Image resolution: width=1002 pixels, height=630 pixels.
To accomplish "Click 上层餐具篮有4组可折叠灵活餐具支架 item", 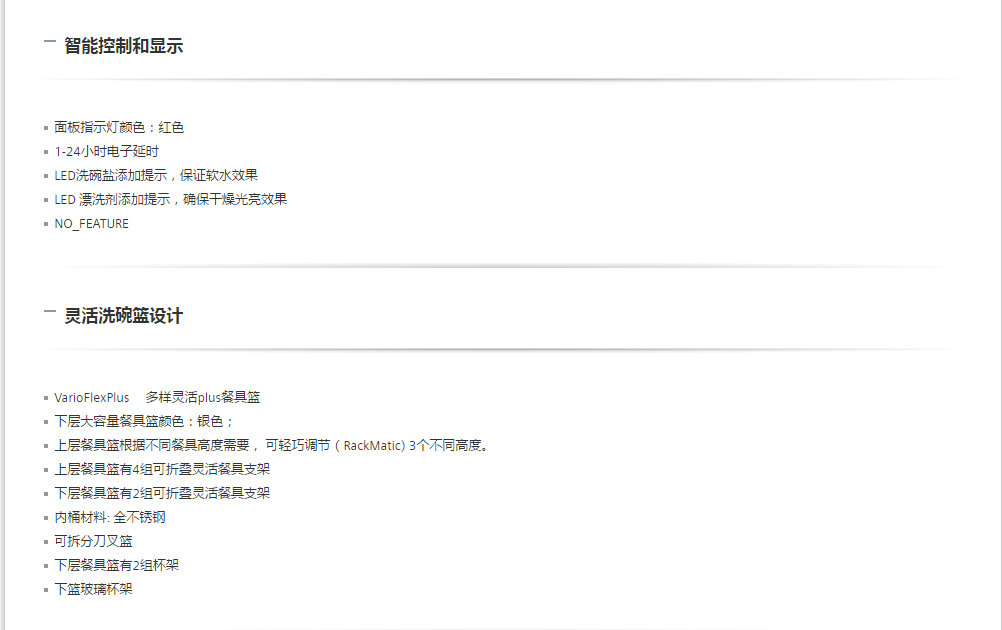I will (x=162, y=470).
